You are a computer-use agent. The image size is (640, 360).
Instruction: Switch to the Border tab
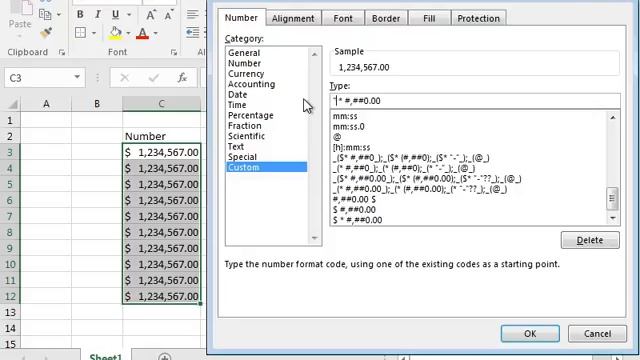pos(386,18)
